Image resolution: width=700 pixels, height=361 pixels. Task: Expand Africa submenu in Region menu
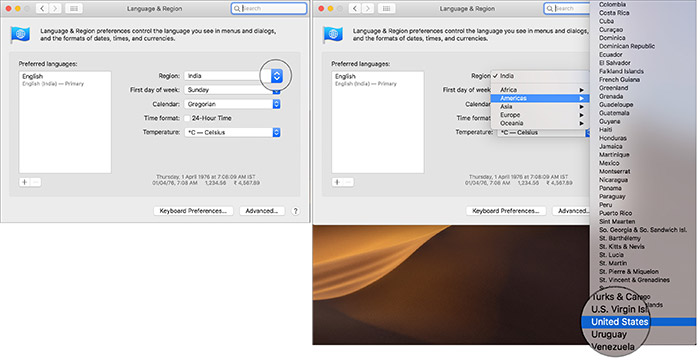click(x=540, y=90)
